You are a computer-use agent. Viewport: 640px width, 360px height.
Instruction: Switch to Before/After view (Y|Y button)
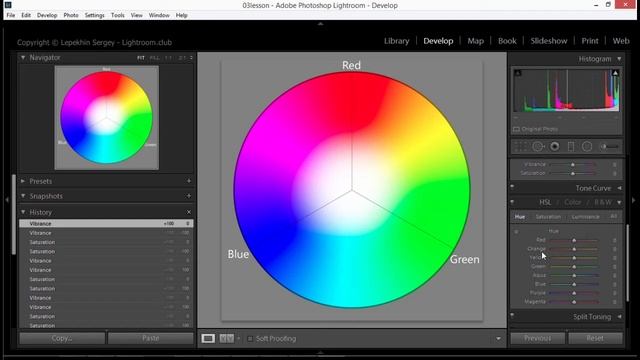point(227,338)
